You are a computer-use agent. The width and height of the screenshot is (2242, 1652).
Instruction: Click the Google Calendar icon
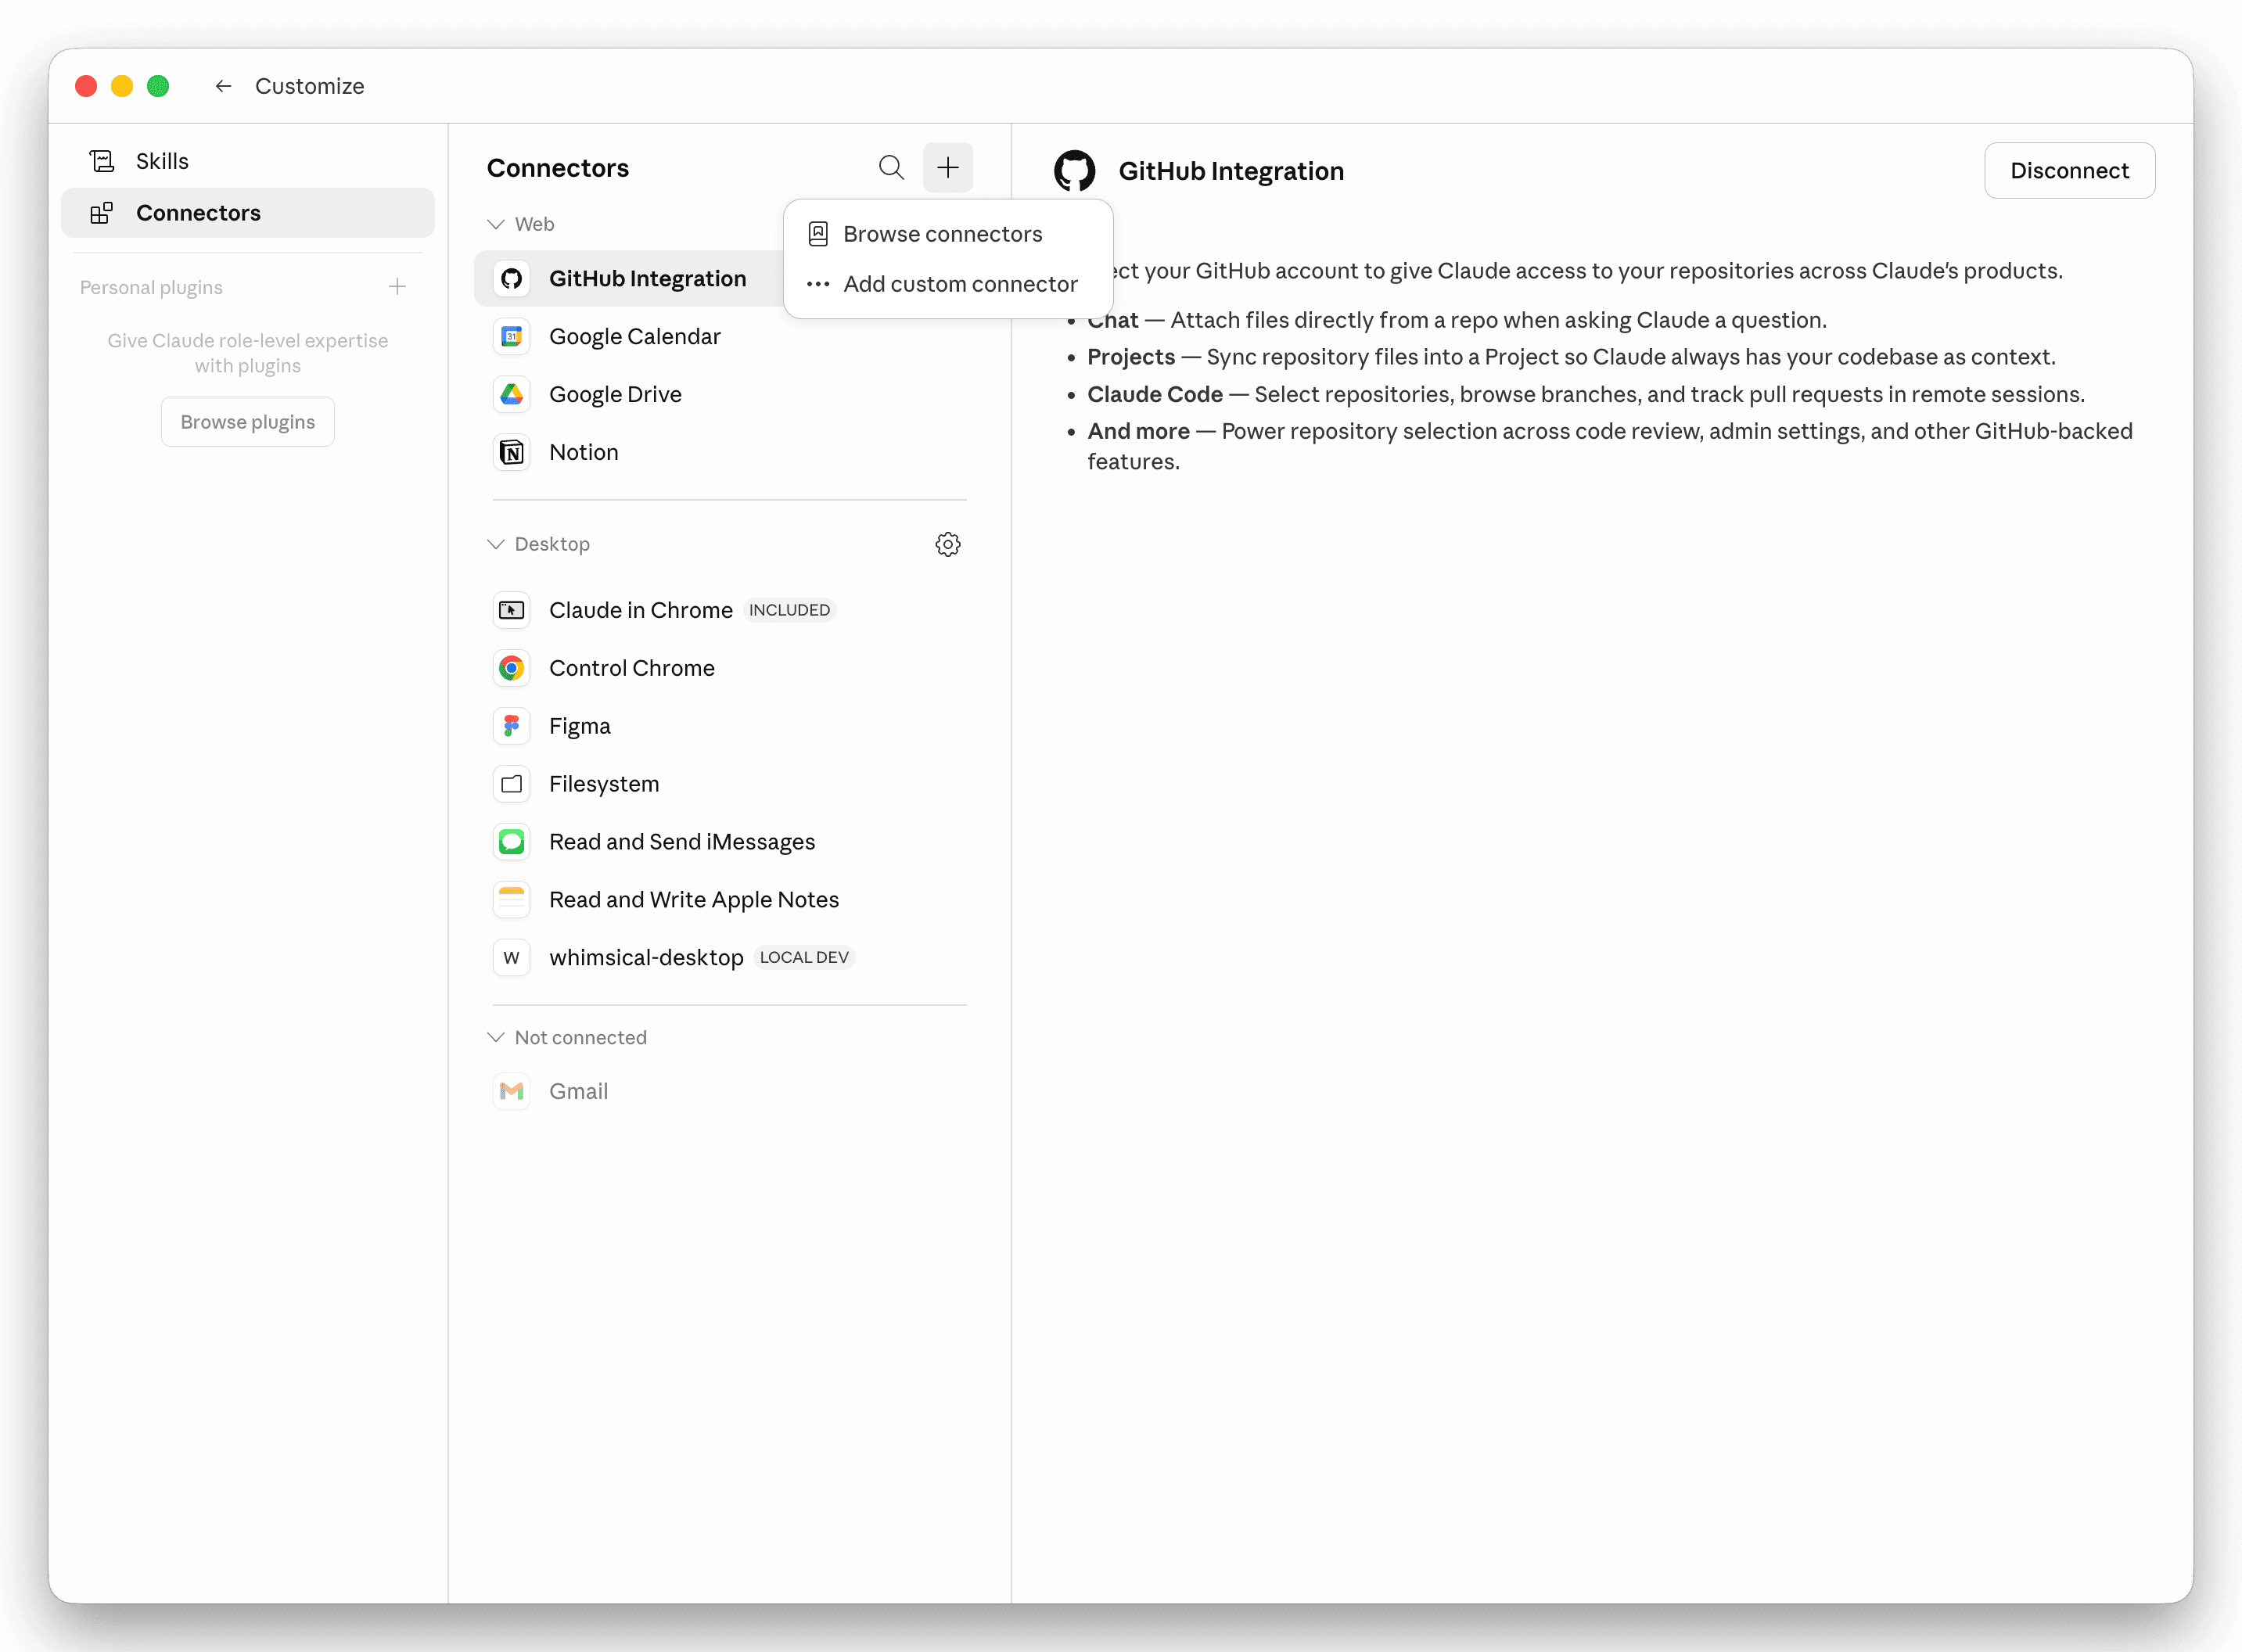pos(512,337)
